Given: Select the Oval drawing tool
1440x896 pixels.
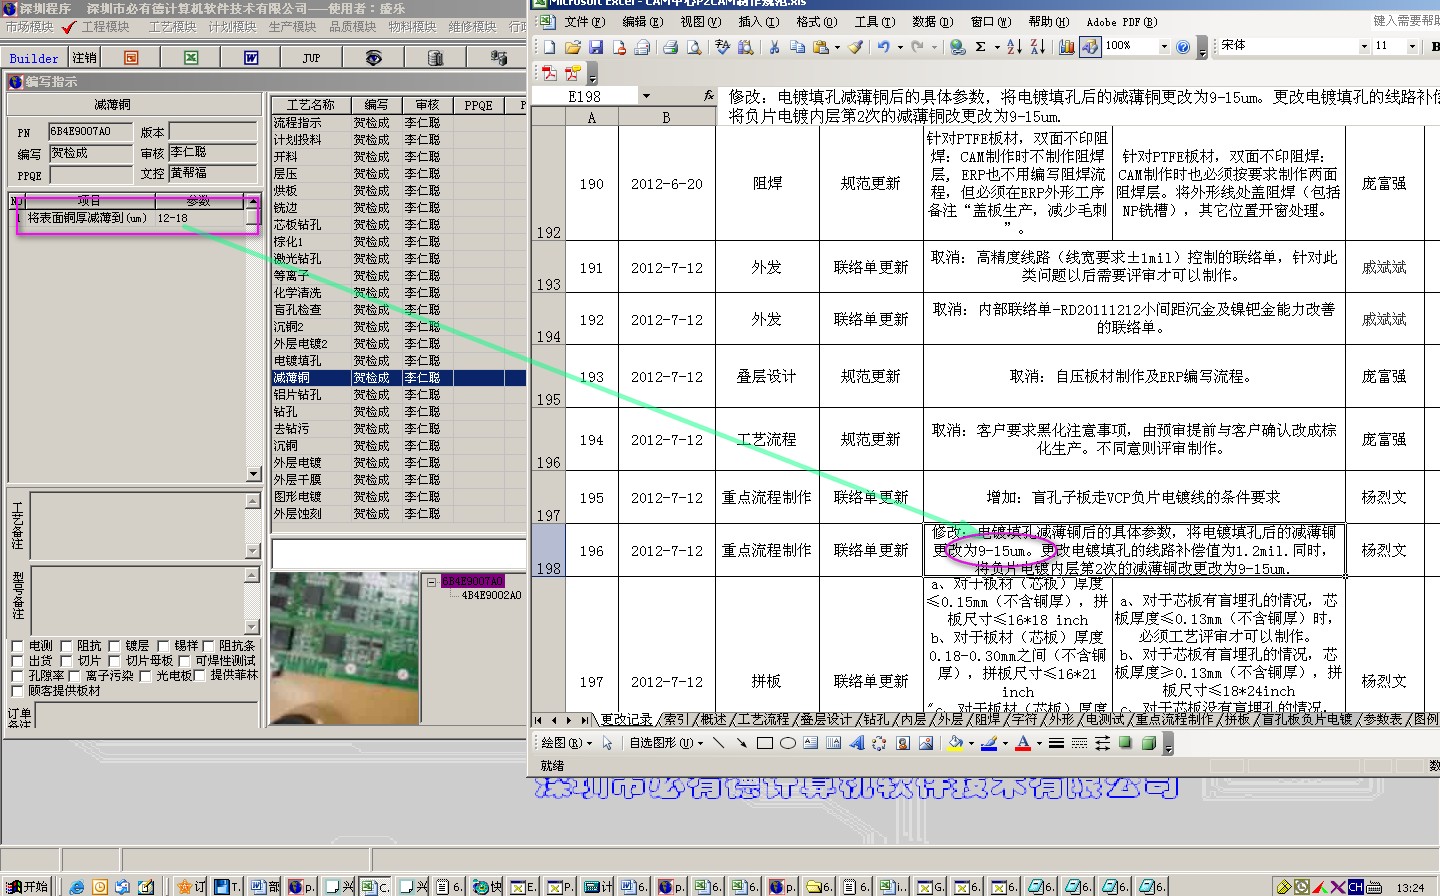Looking at the screenshot, I should click(788, 743).
